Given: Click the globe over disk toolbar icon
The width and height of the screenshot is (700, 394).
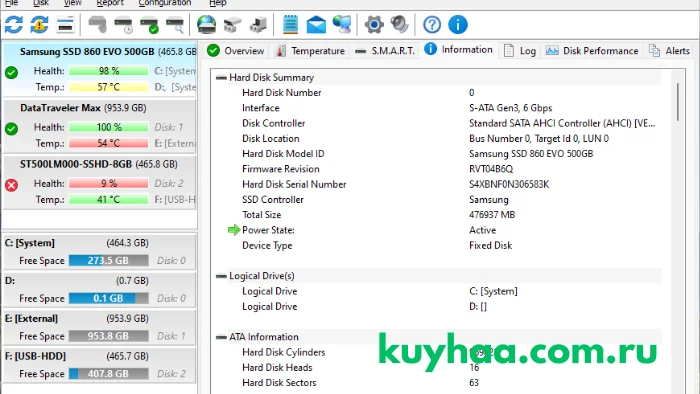Looking at the screenshot, I should click(x=206, y=25).
